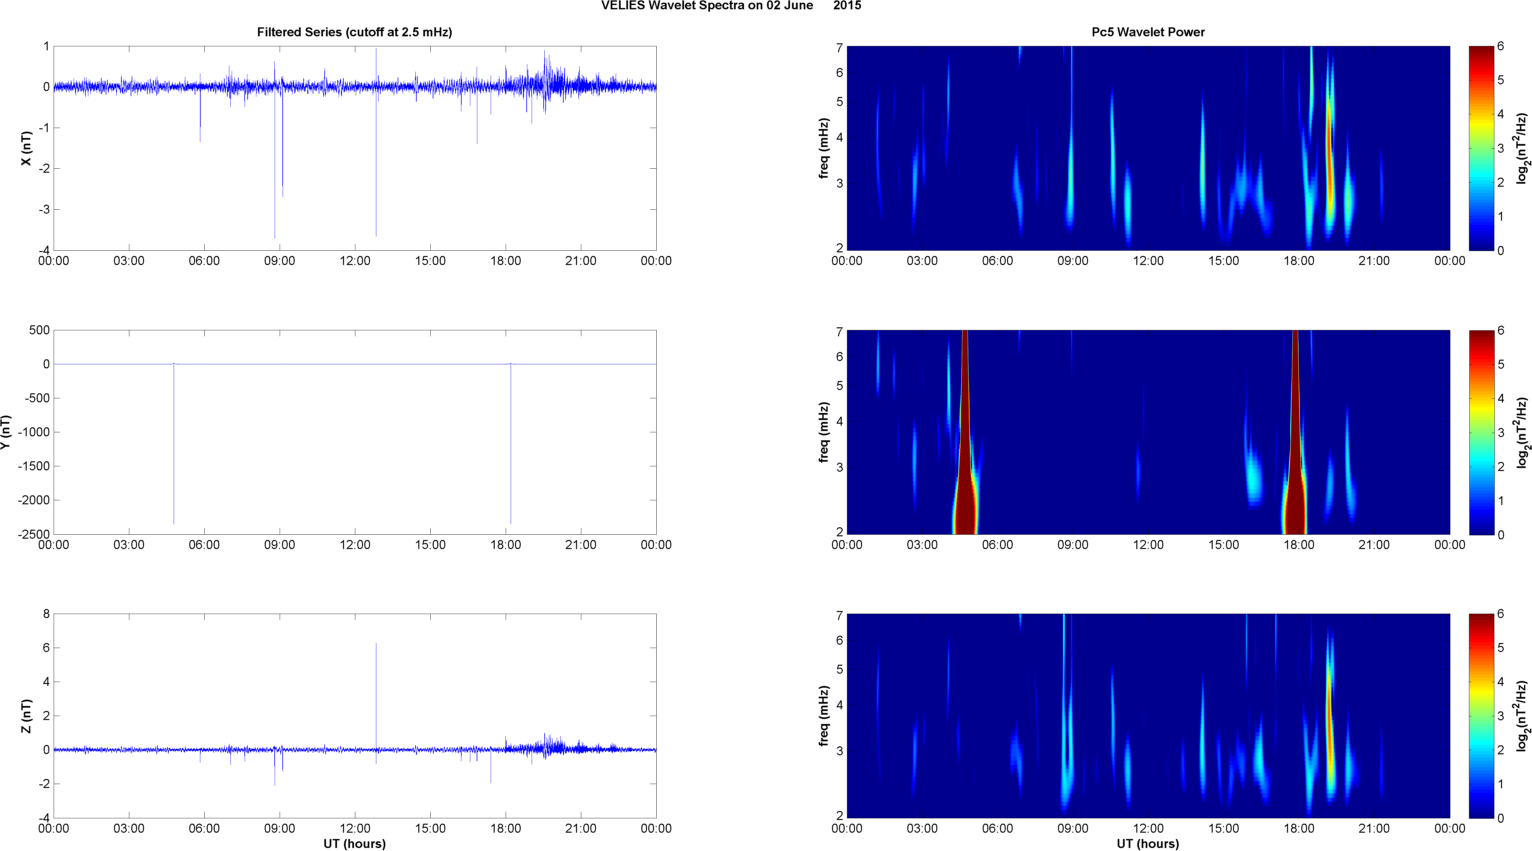
Task: Click the Y series spike before 05:00
Action: point(174,443)
